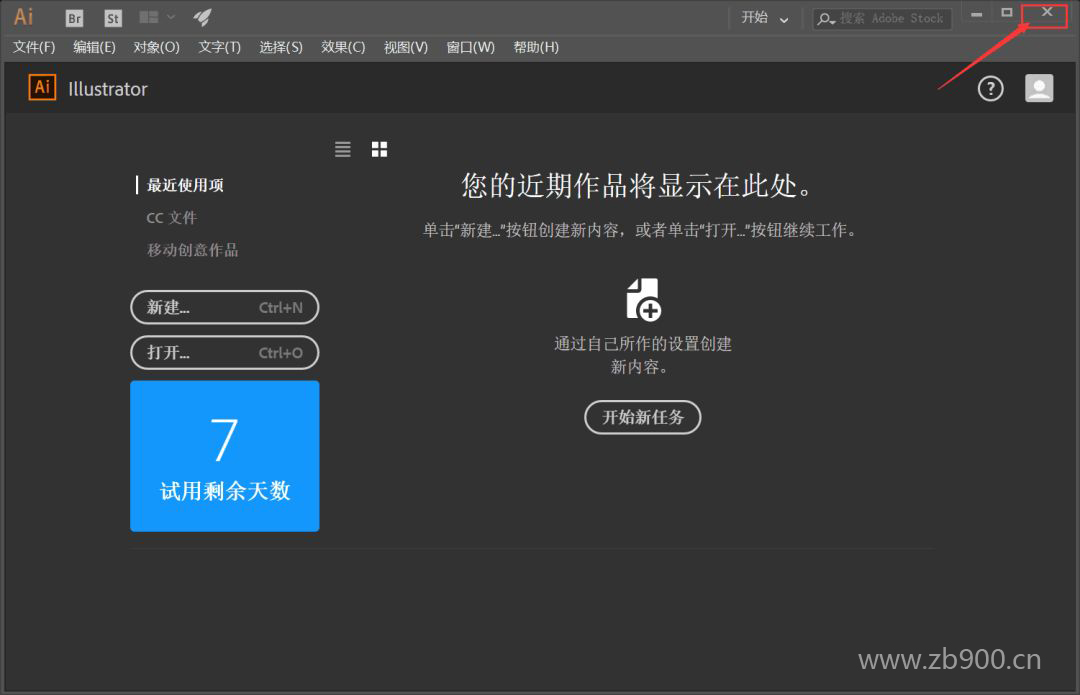
Task: Open Adobe Stock via the St icon
Action: tap(113, 18)
